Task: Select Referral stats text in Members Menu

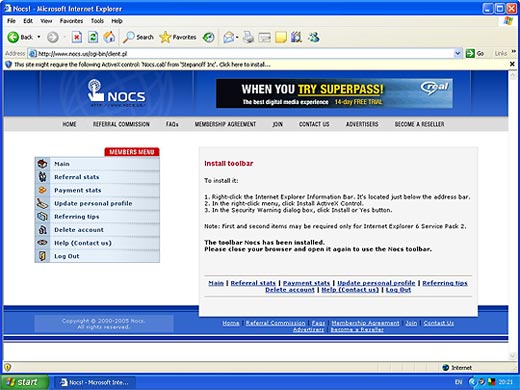Action: (x=77, y=177)
